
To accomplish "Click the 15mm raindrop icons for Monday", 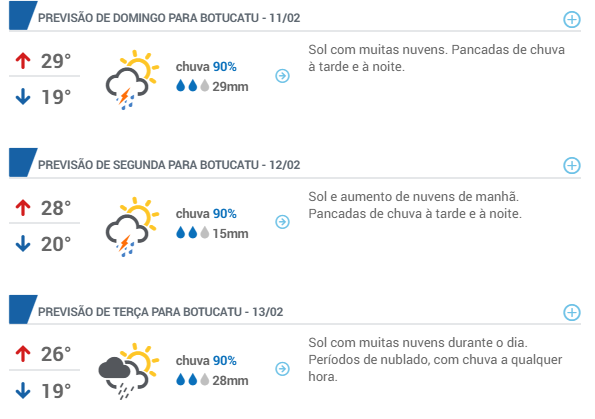I will tap(193, 233).
